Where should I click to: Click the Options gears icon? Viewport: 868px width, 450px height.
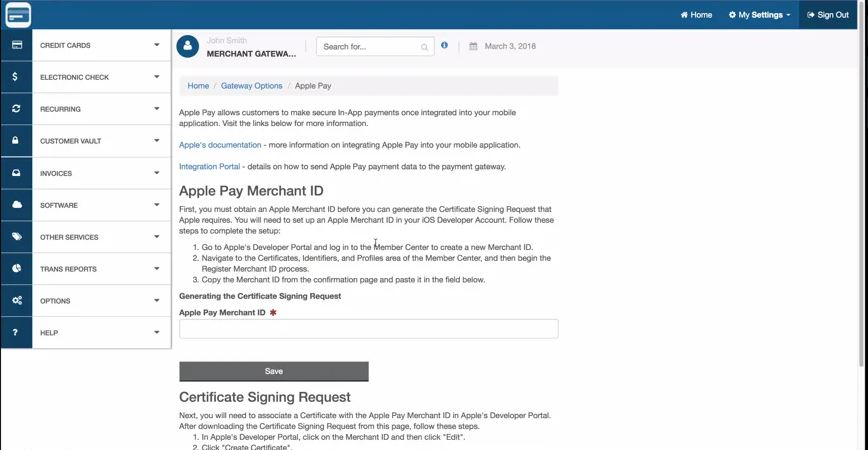(16, 301)
